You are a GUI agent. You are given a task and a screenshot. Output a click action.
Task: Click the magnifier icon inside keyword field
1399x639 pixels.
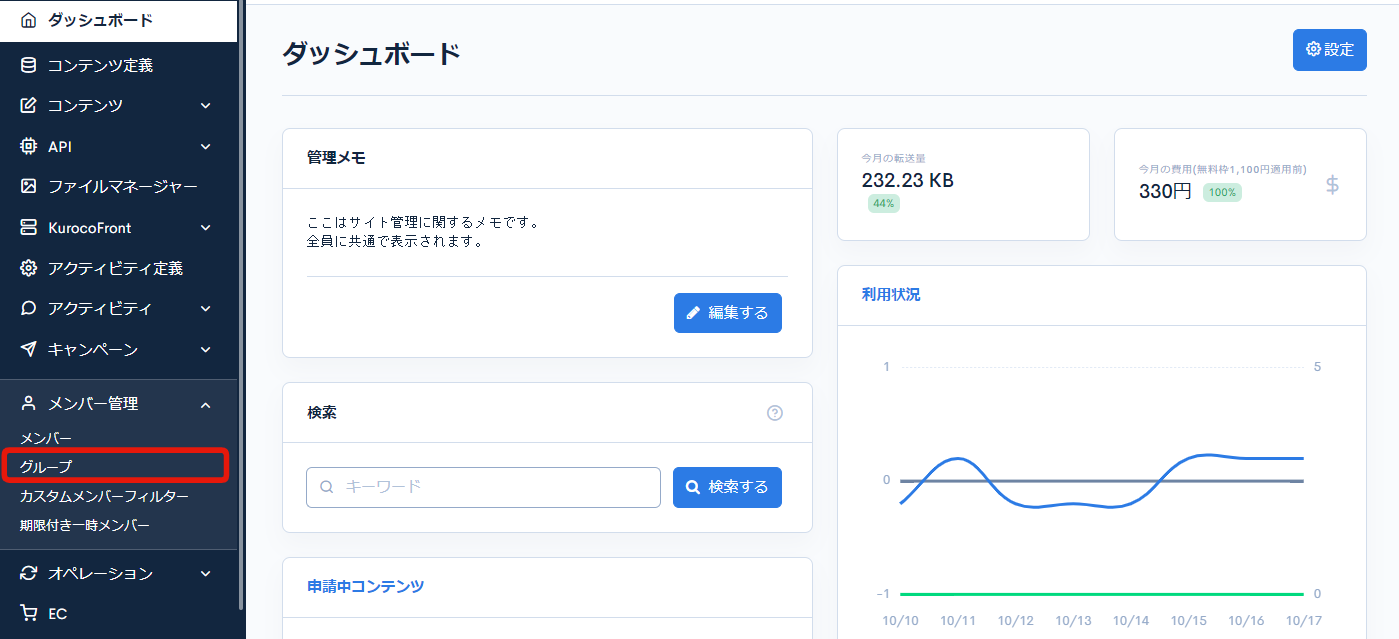pyautogui.click(x=325, y=487)
